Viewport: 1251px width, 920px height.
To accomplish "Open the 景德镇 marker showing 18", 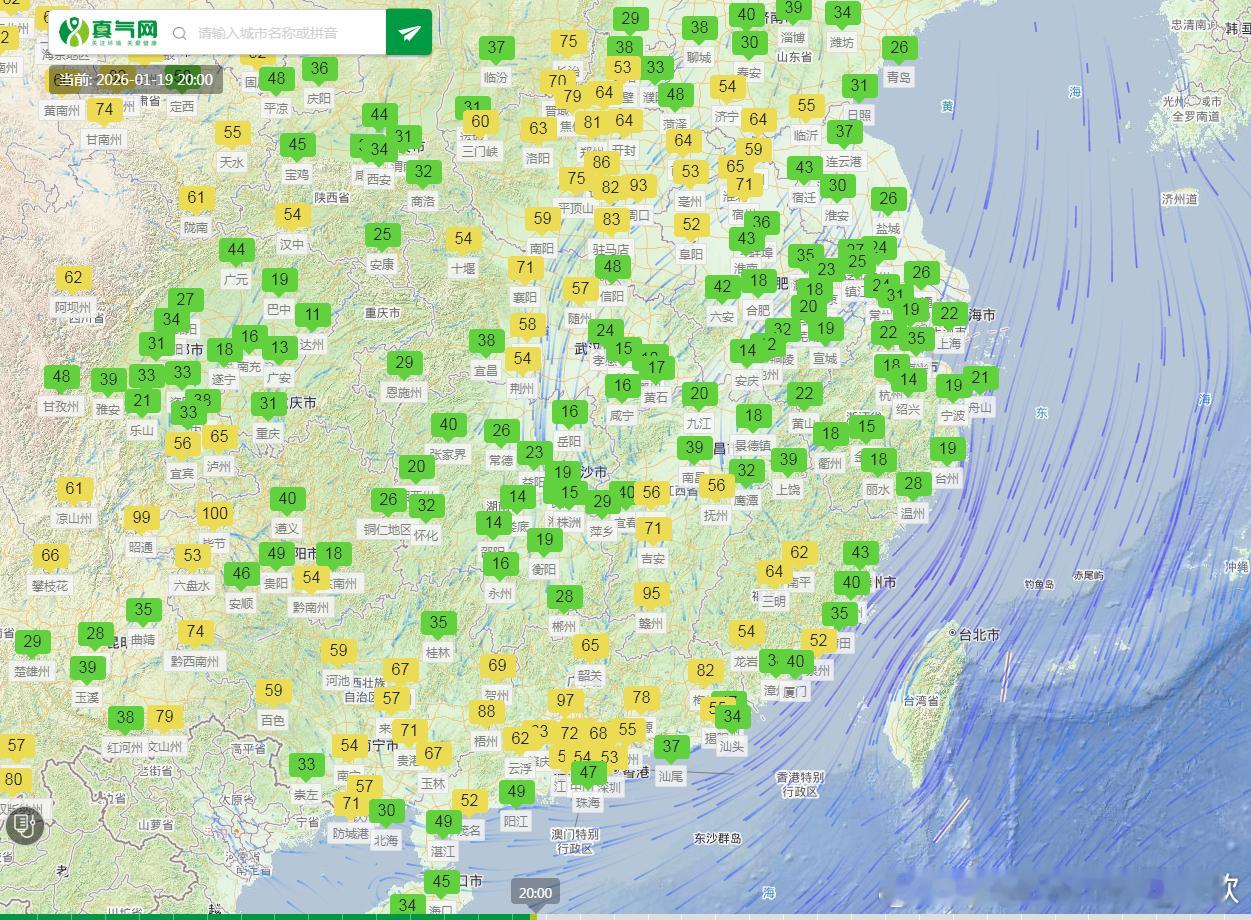I will 753,417.
